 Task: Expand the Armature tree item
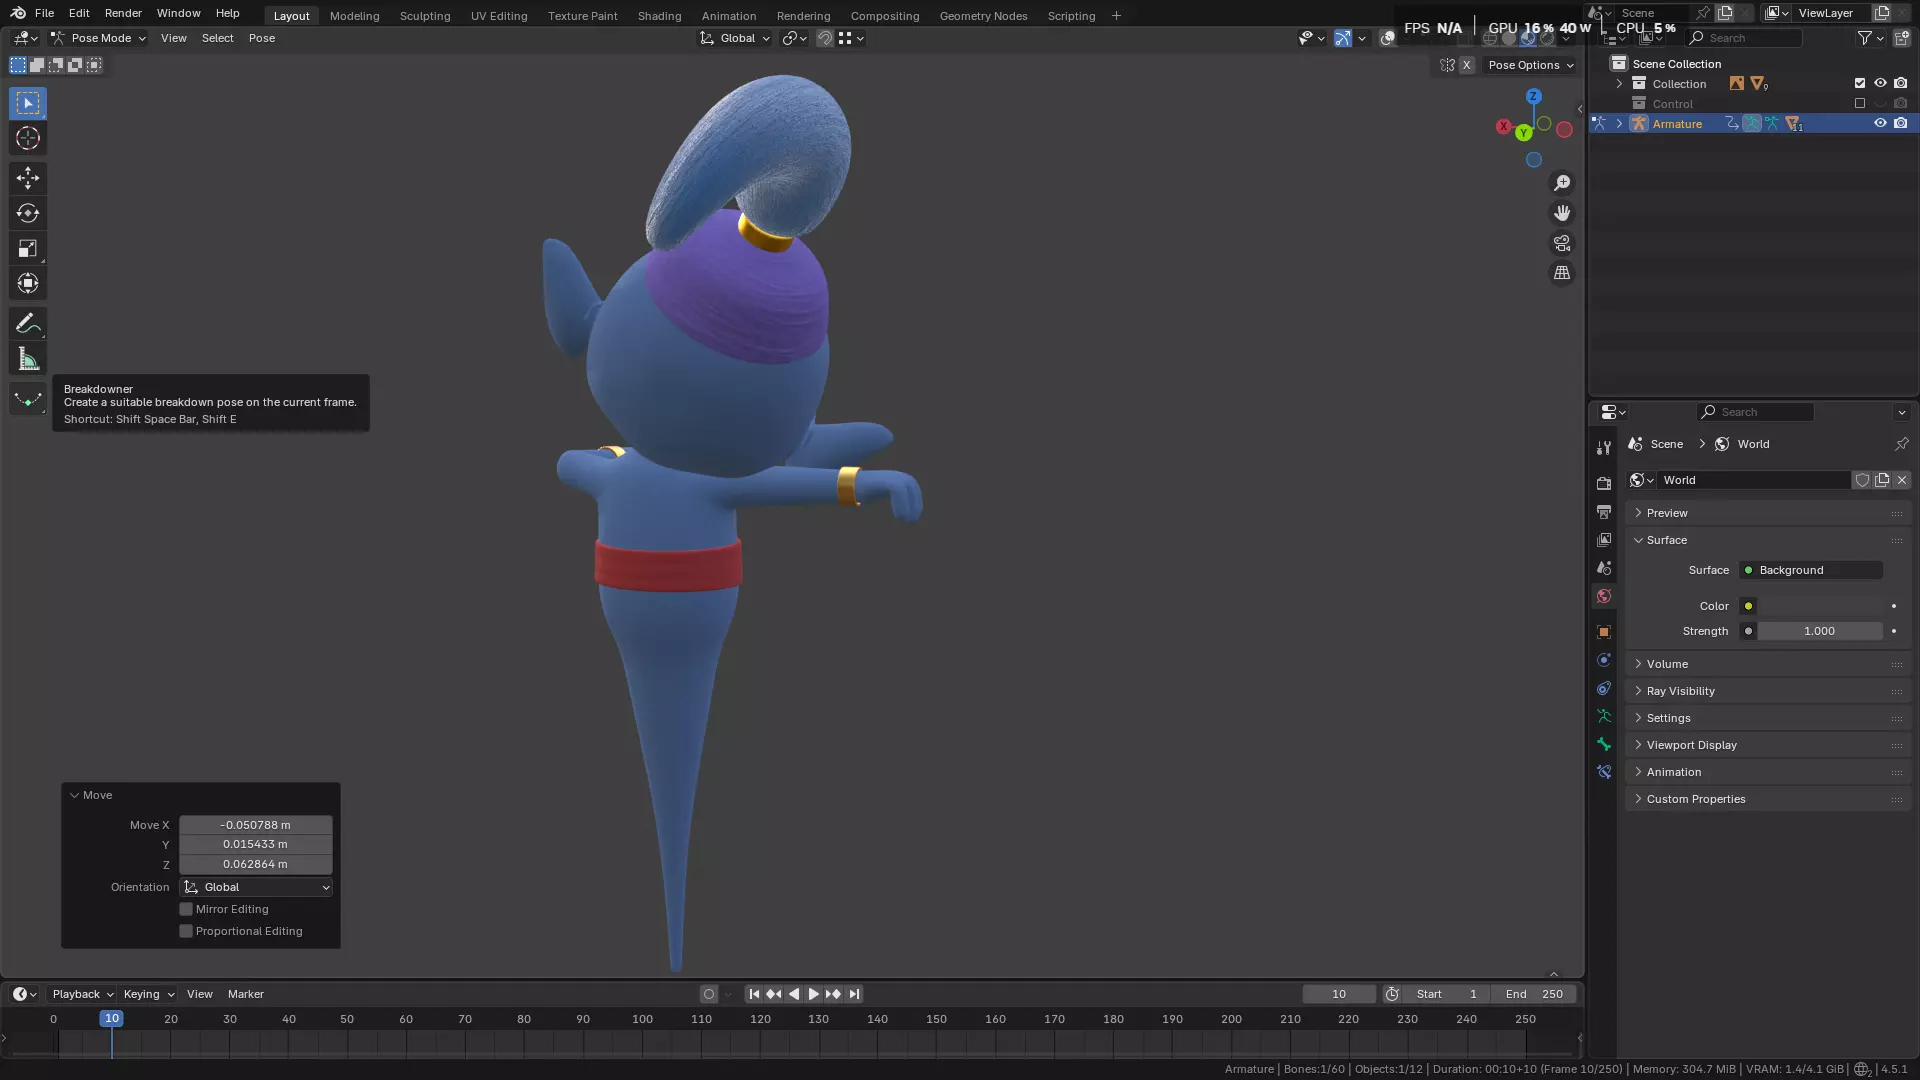(x=1619, y=124)
